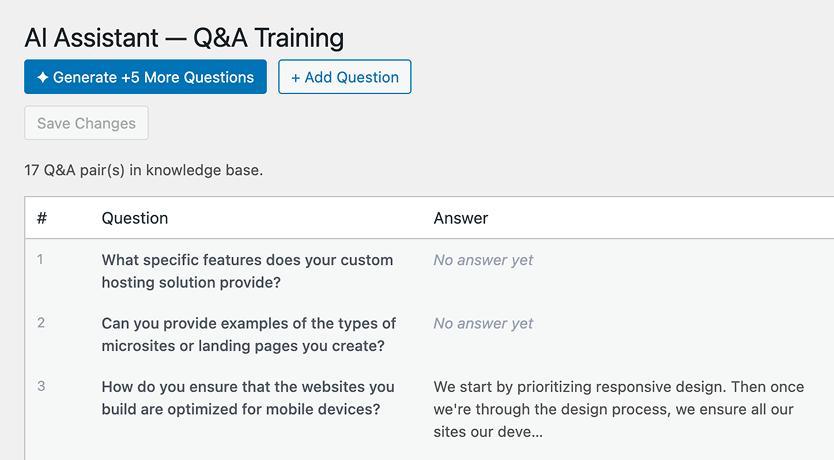This screenshot has height=460, width=834.
Task: Click the Save Changes button
Action: (x=86, y=124)
